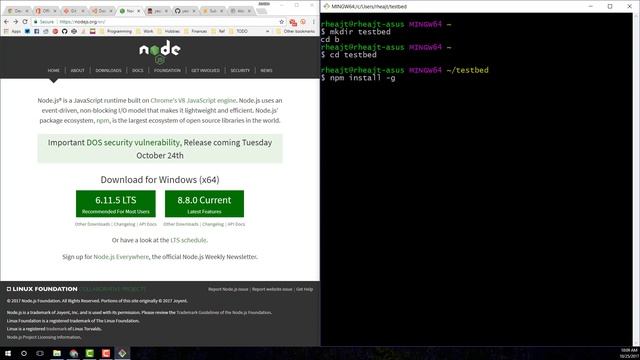Click the terminal command line 'npm install -g'
The height and width of the screenshot is (360, 640).
point(363,78)
